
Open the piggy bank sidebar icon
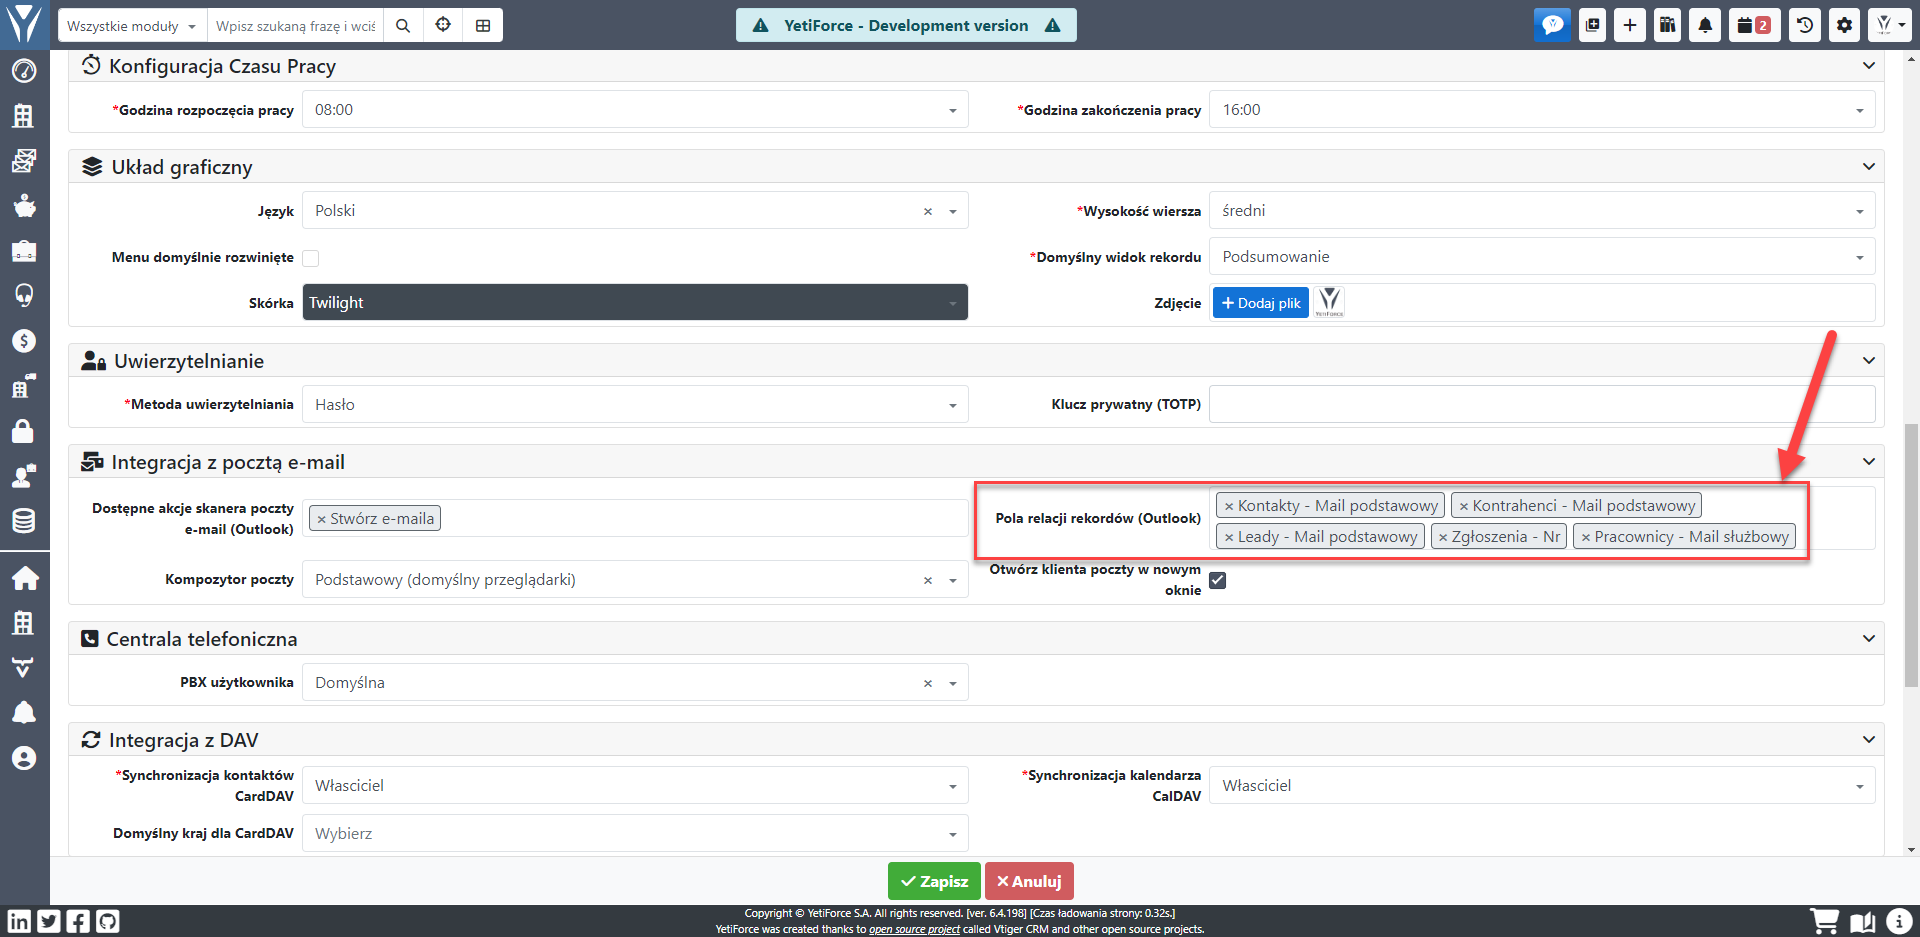[24, 206]
